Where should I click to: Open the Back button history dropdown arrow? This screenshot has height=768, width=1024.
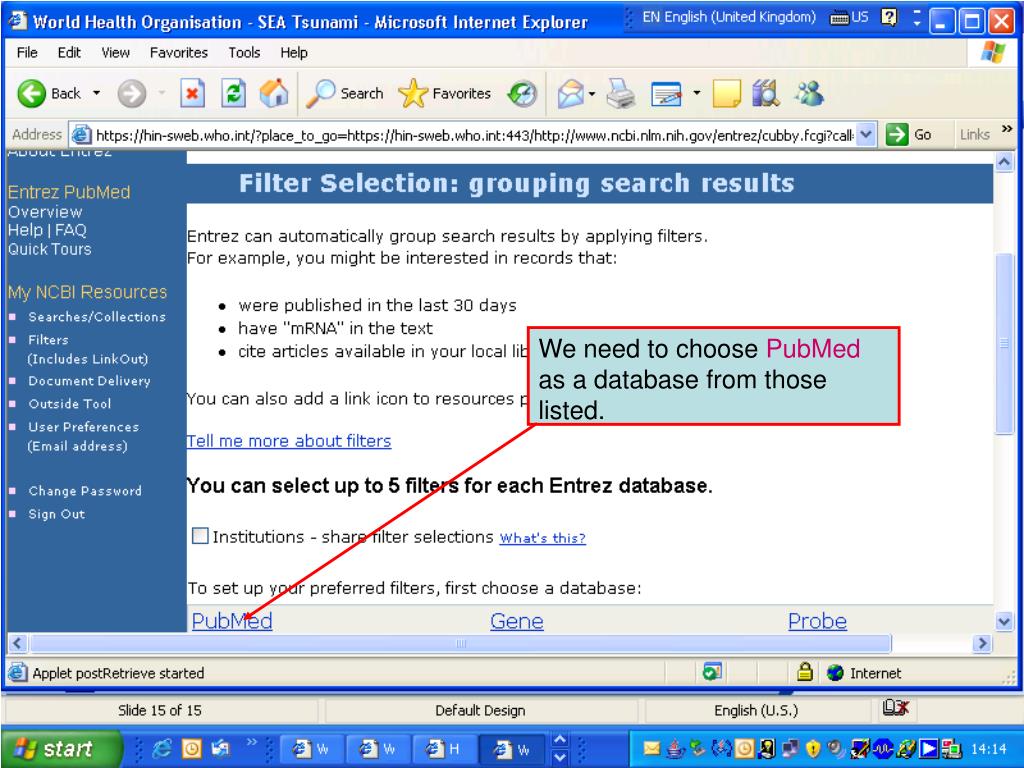click(97, 93)
